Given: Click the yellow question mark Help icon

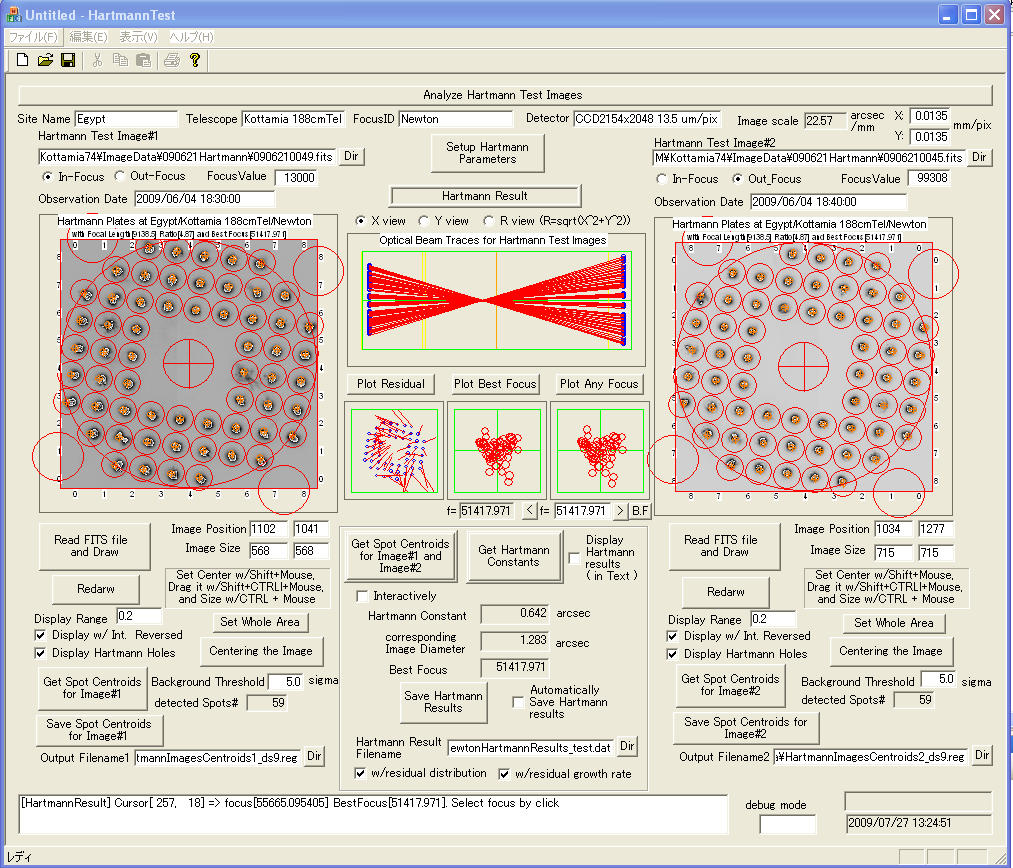Looking at the screenshot, I should 195,60.
